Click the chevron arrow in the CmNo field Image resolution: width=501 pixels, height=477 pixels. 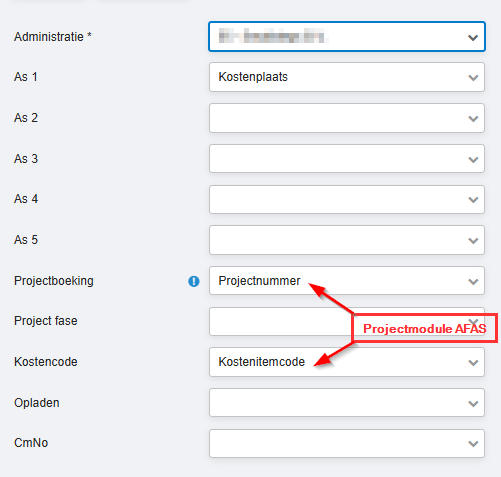pos(473,444)
